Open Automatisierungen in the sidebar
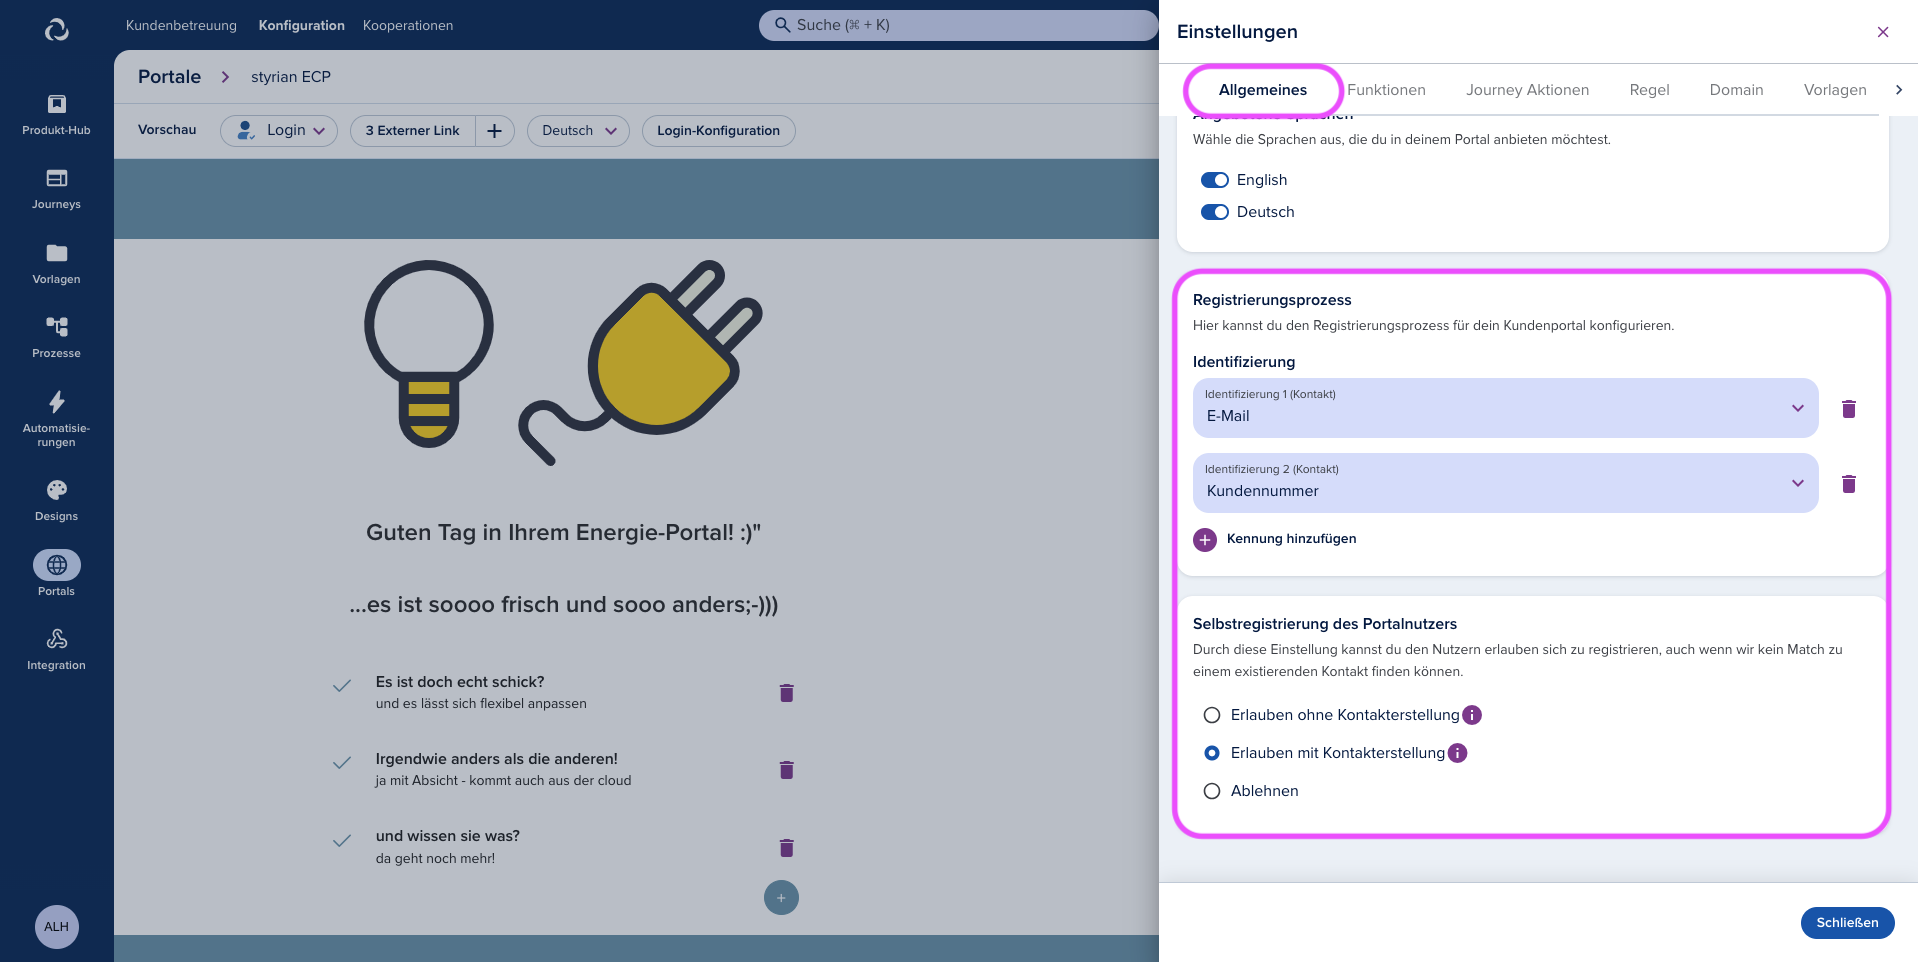This screenshot has height=962, width=1918. [x=56, y=419]
